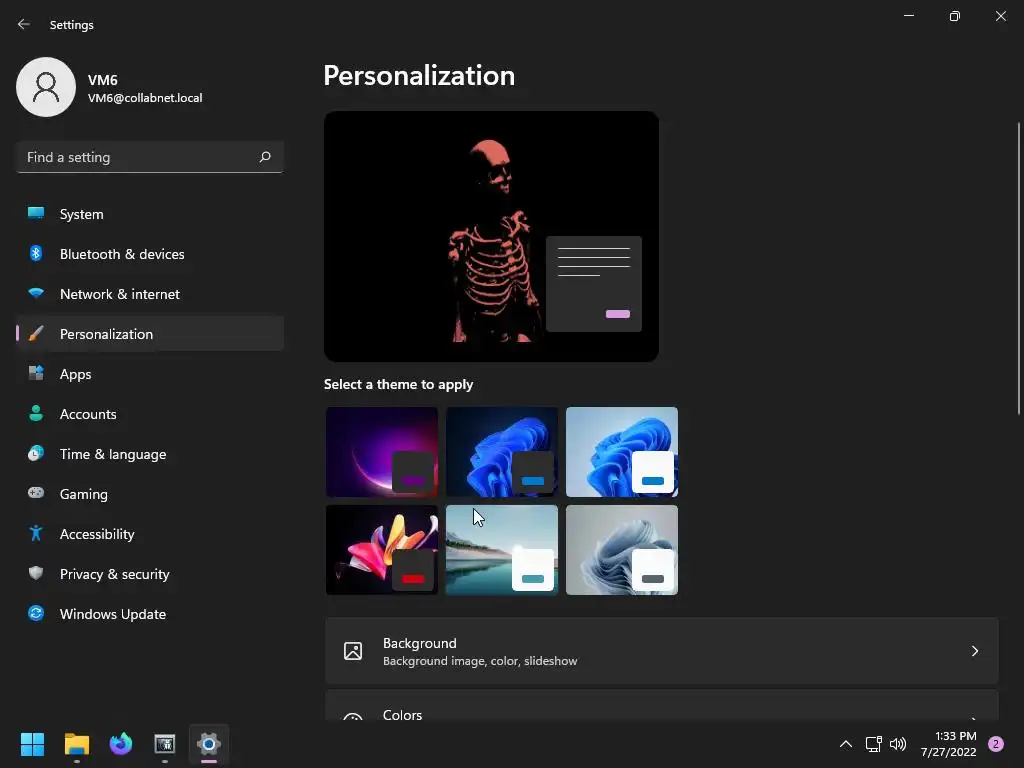Click the Background picture icon
The height and width of the screenshot is (768, 1024).
click(x=353, y=651)
